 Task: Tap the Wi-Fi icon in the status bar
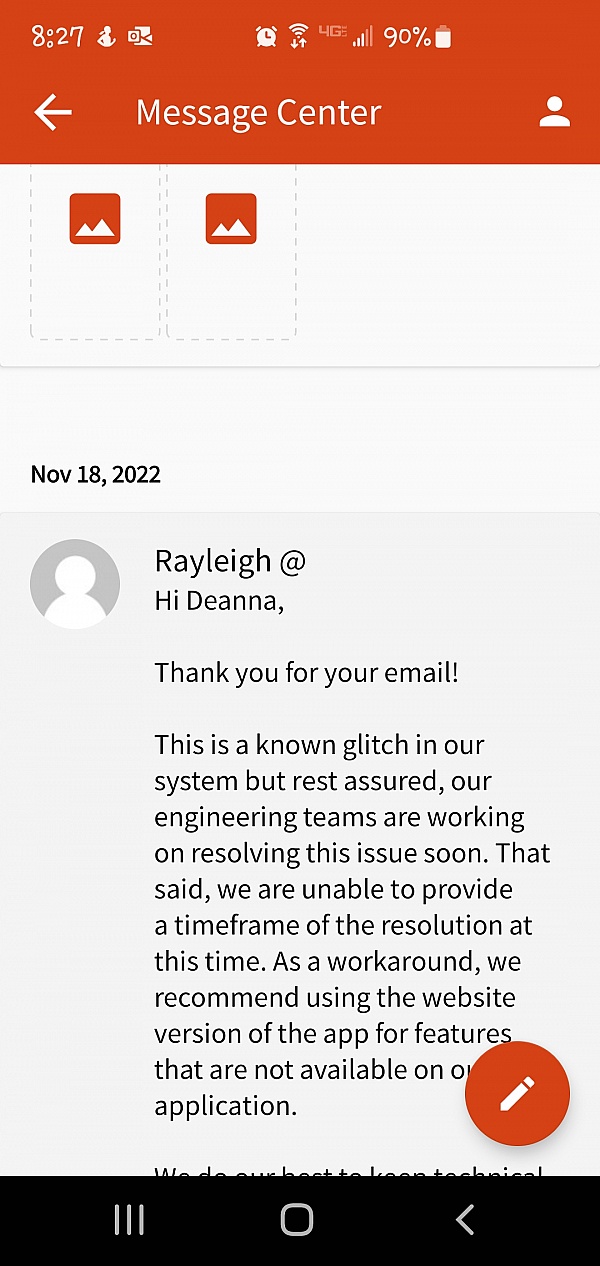click(298, 37)
